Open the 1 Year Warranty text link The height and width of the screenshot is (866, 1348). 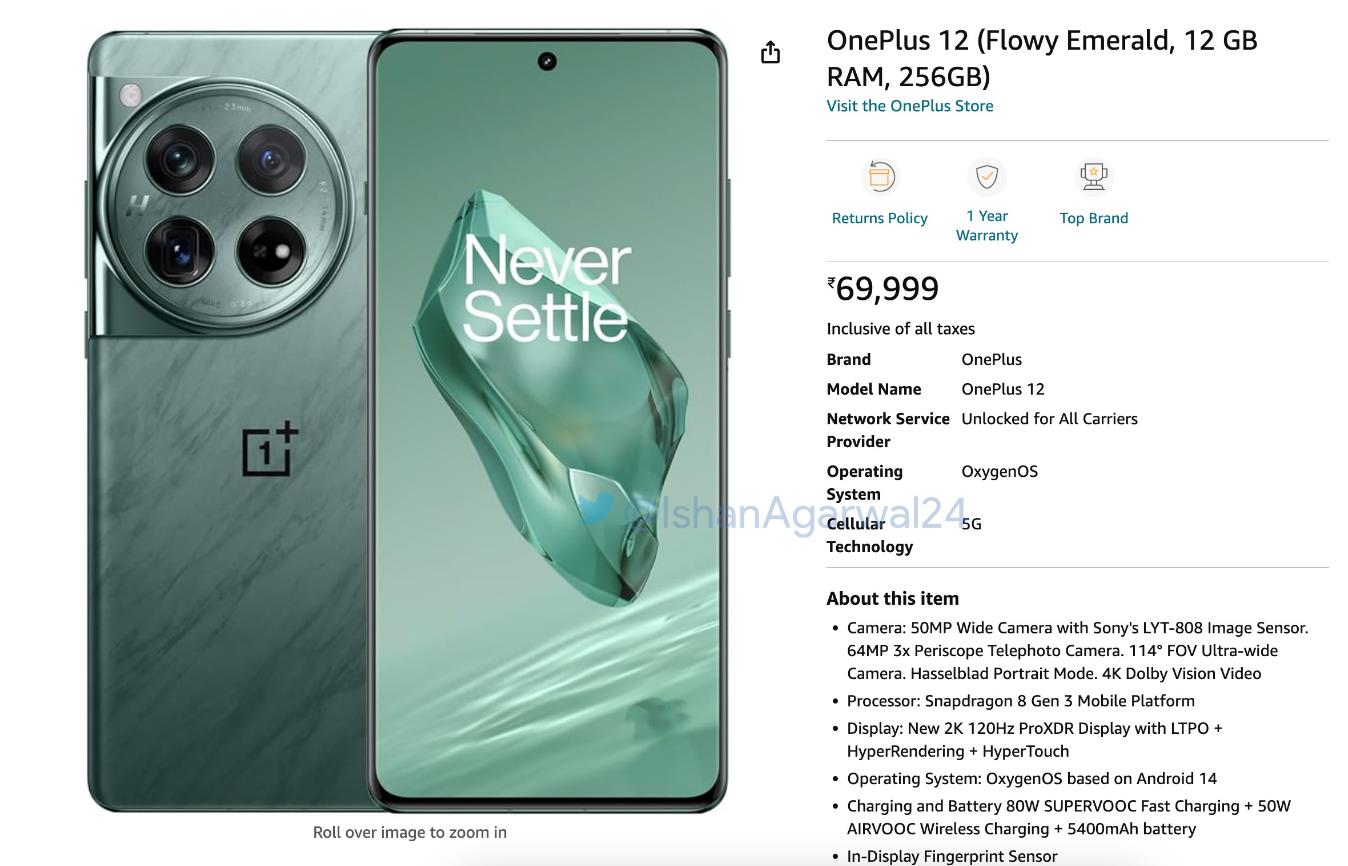[987, 226]
